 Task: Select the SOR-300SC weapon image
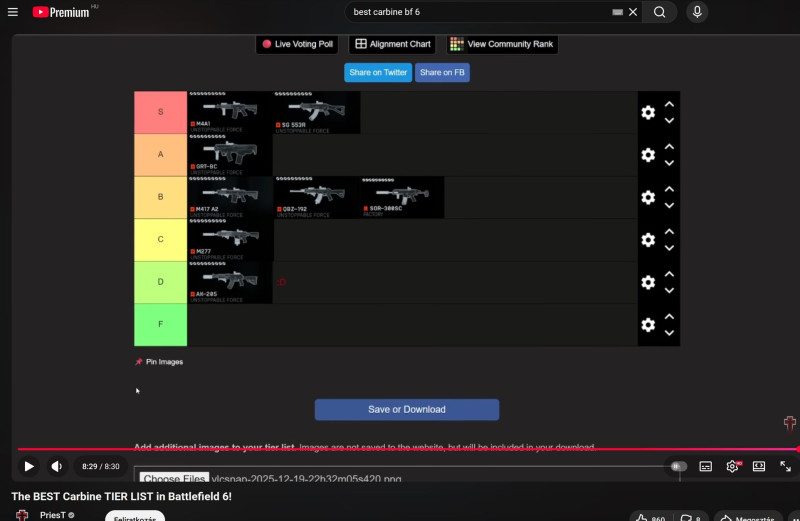[x=403, y=197]
